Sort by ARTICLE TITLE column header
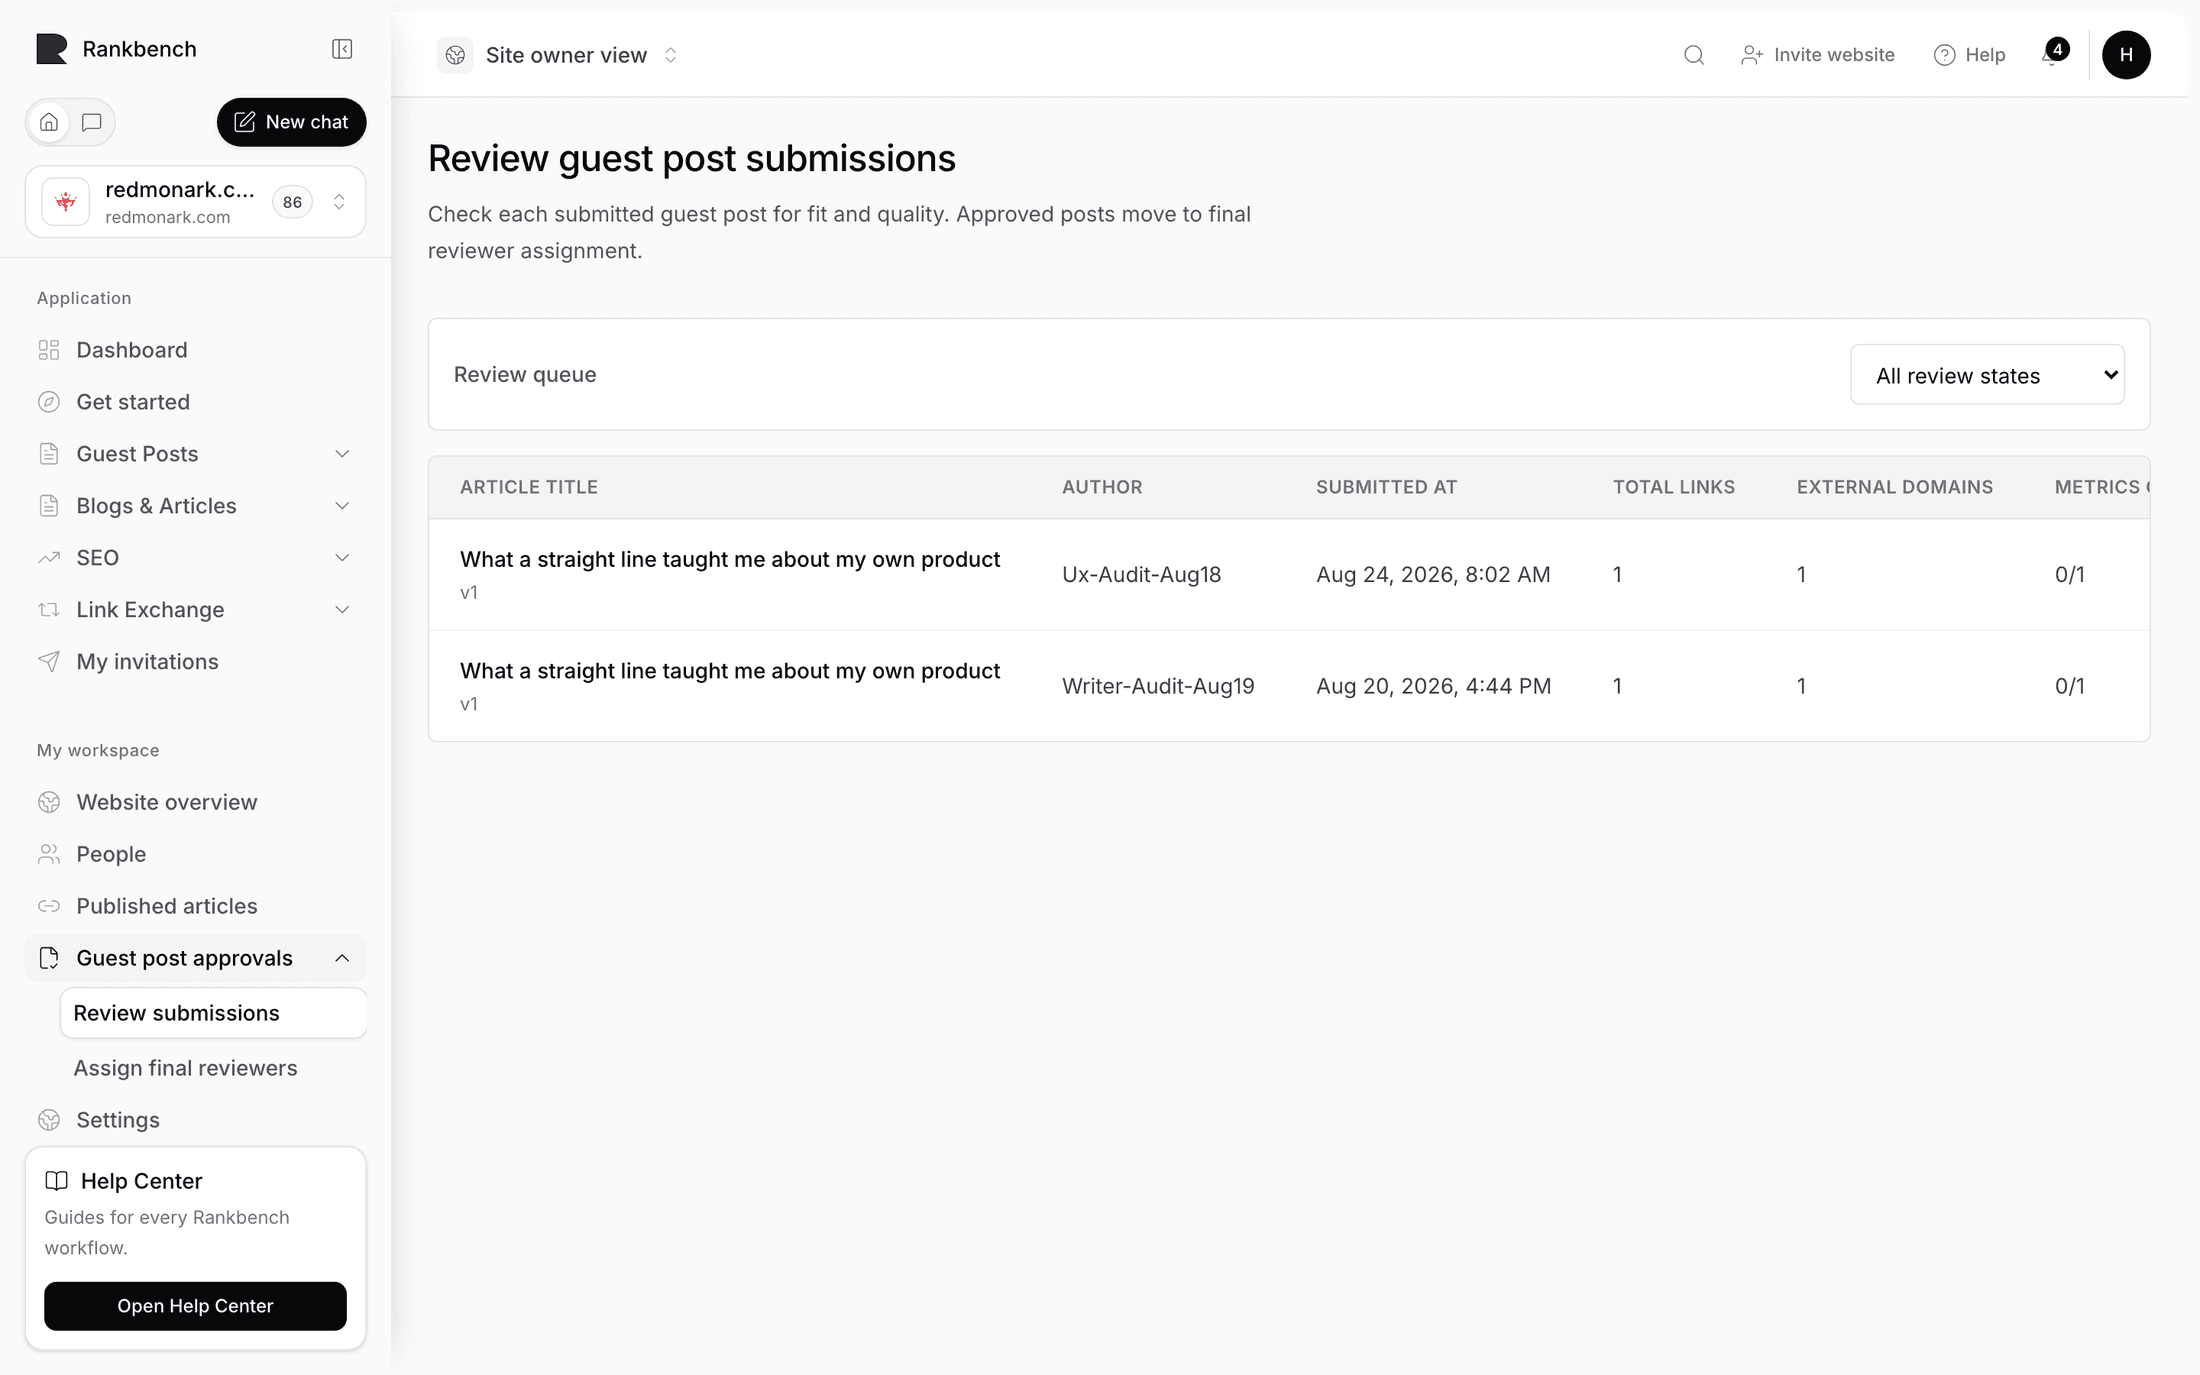2200x1375 pixels. (528, 487)
